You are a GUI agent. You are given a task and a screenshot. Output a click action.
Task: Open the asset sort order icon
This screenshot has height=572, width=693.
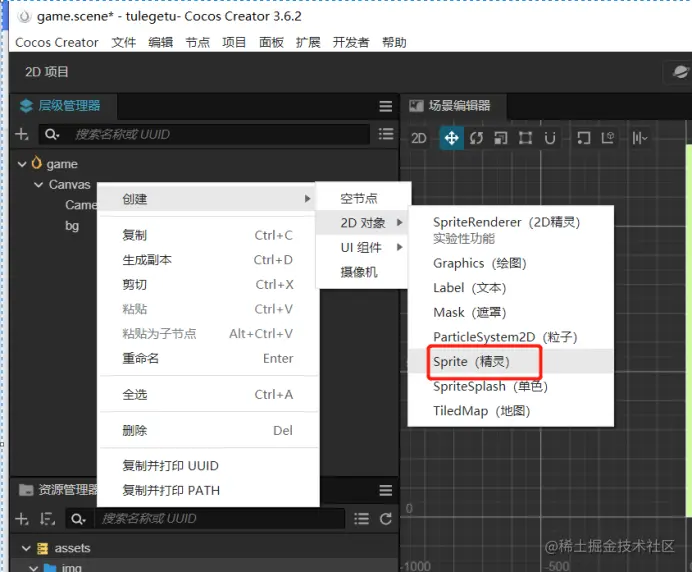[x=47, y=519]
